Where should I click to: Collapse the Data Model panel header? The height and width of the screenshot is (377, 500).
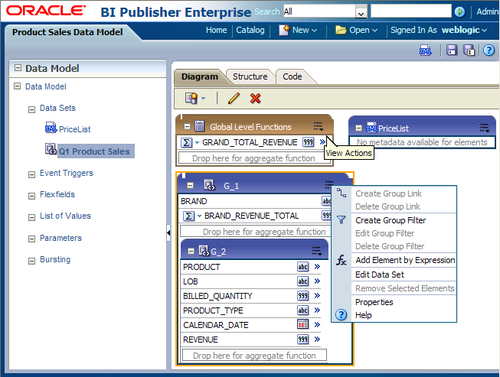(18, 68)
